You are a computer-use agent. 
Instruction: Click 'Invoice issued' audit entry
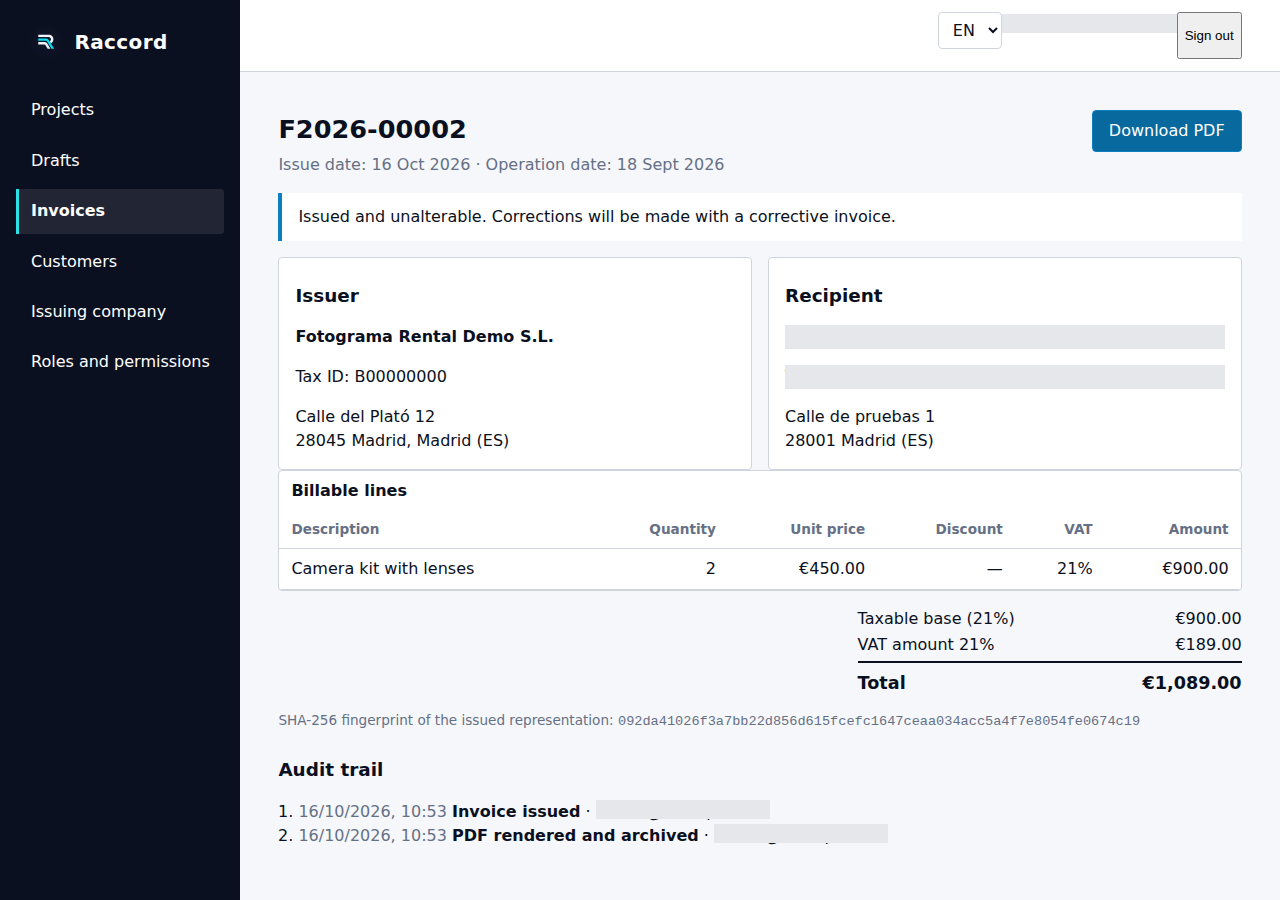tap(516, 812)
